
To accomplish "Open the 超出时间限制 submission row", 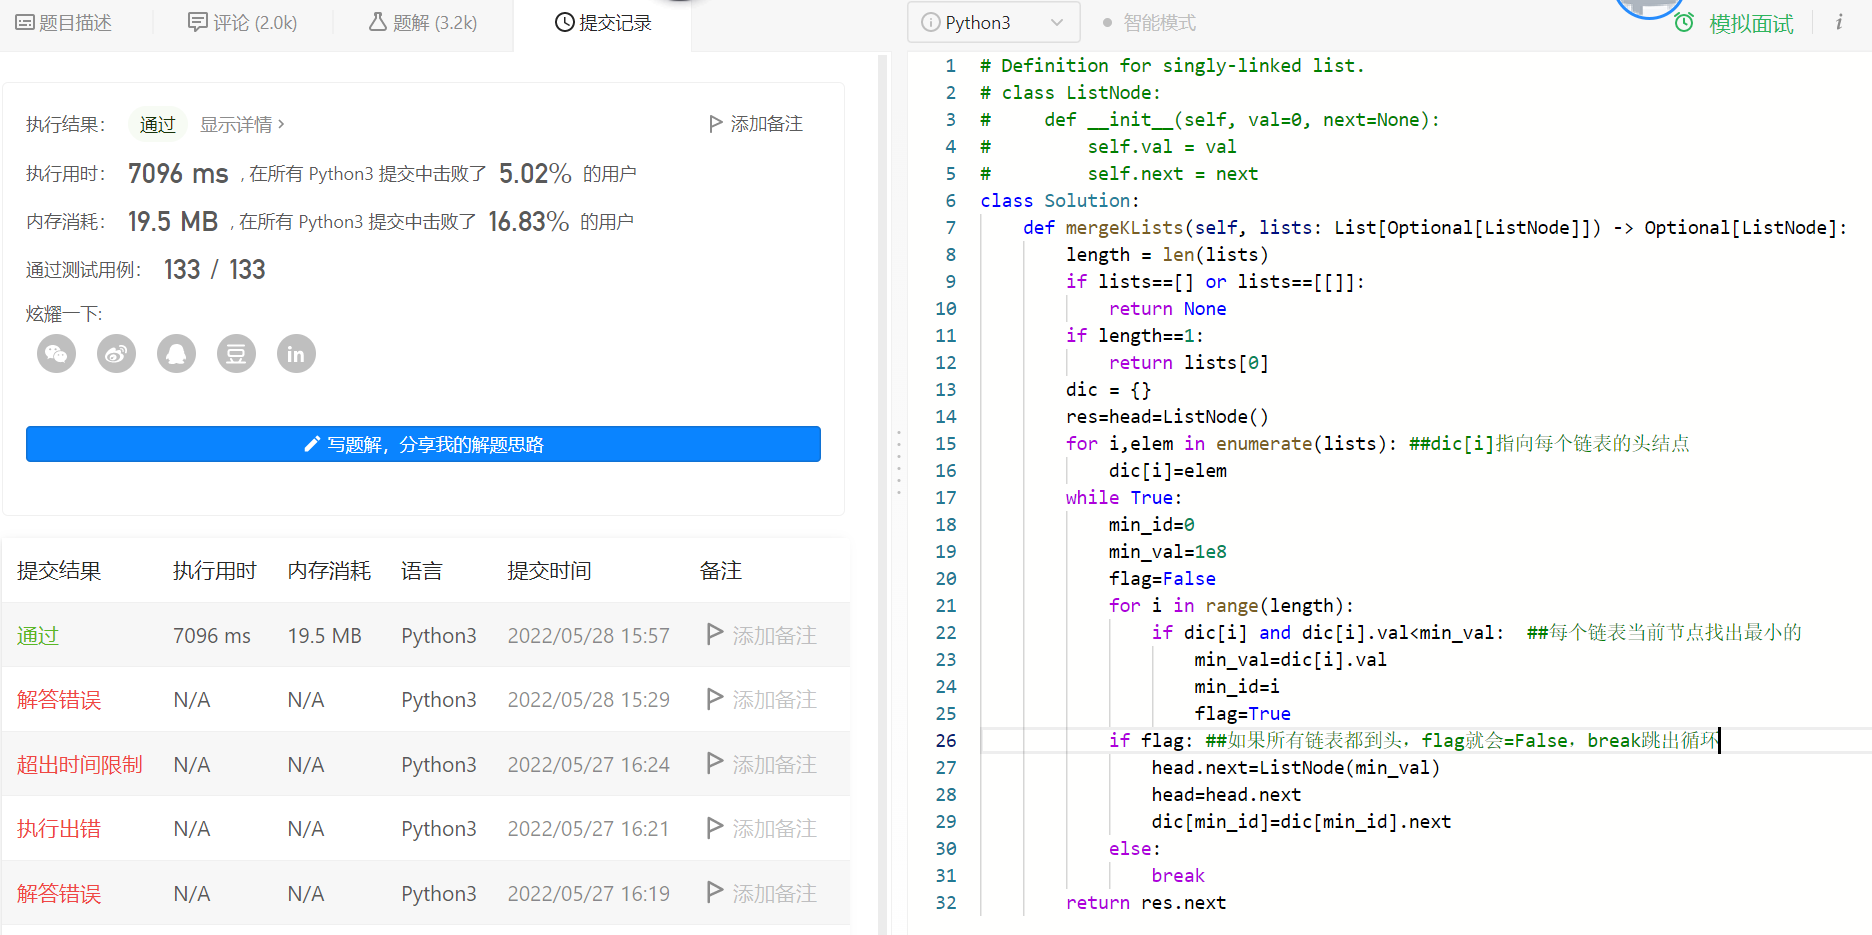I will click(80, 765).
